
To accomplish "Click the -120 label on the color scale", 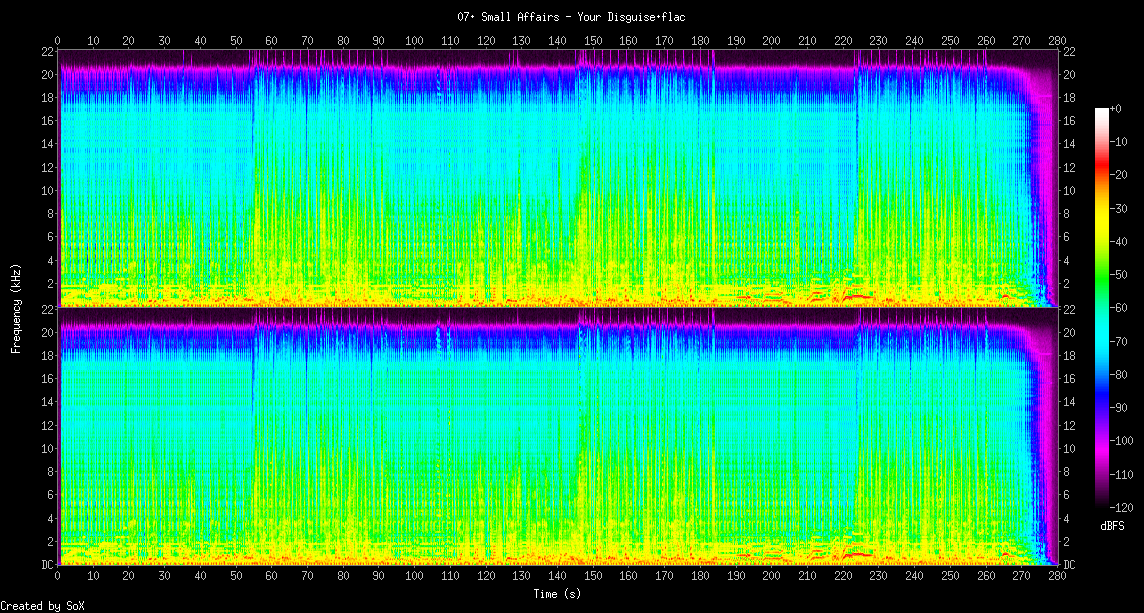I will pyautogui.click(x=1125, y=505).
